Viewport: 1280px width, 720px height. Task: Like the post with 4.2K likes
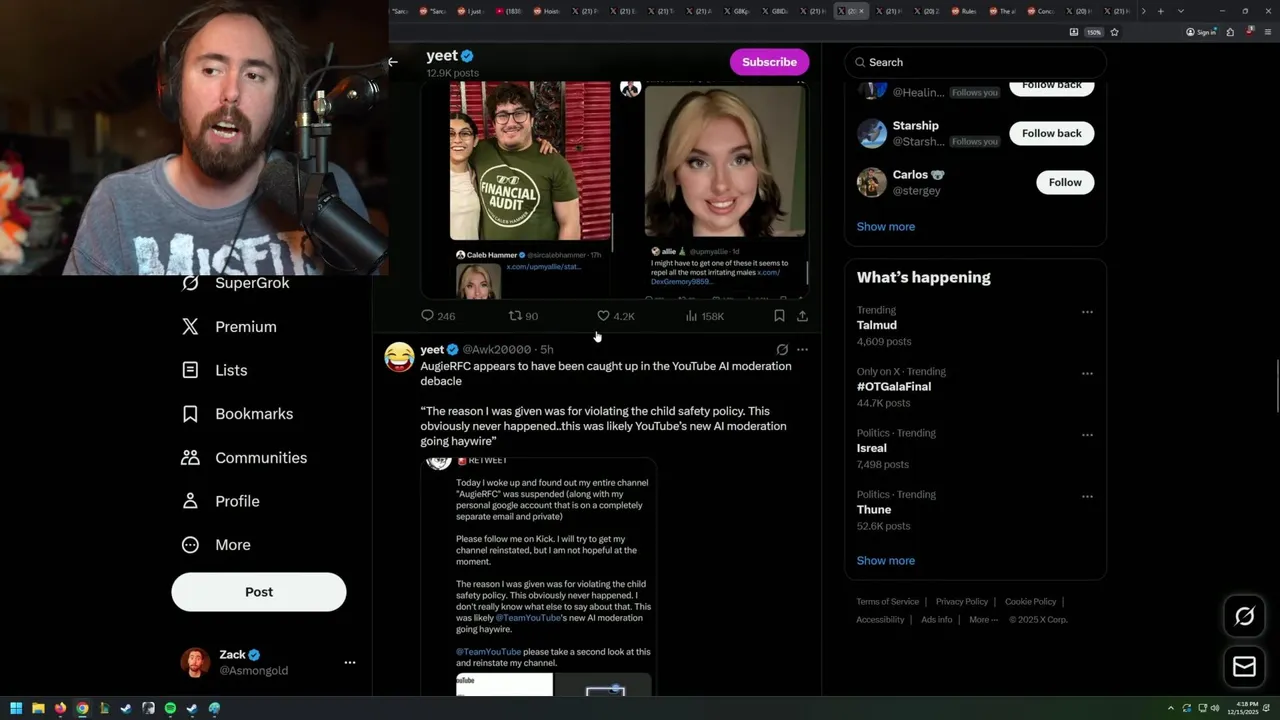(615, 316)
